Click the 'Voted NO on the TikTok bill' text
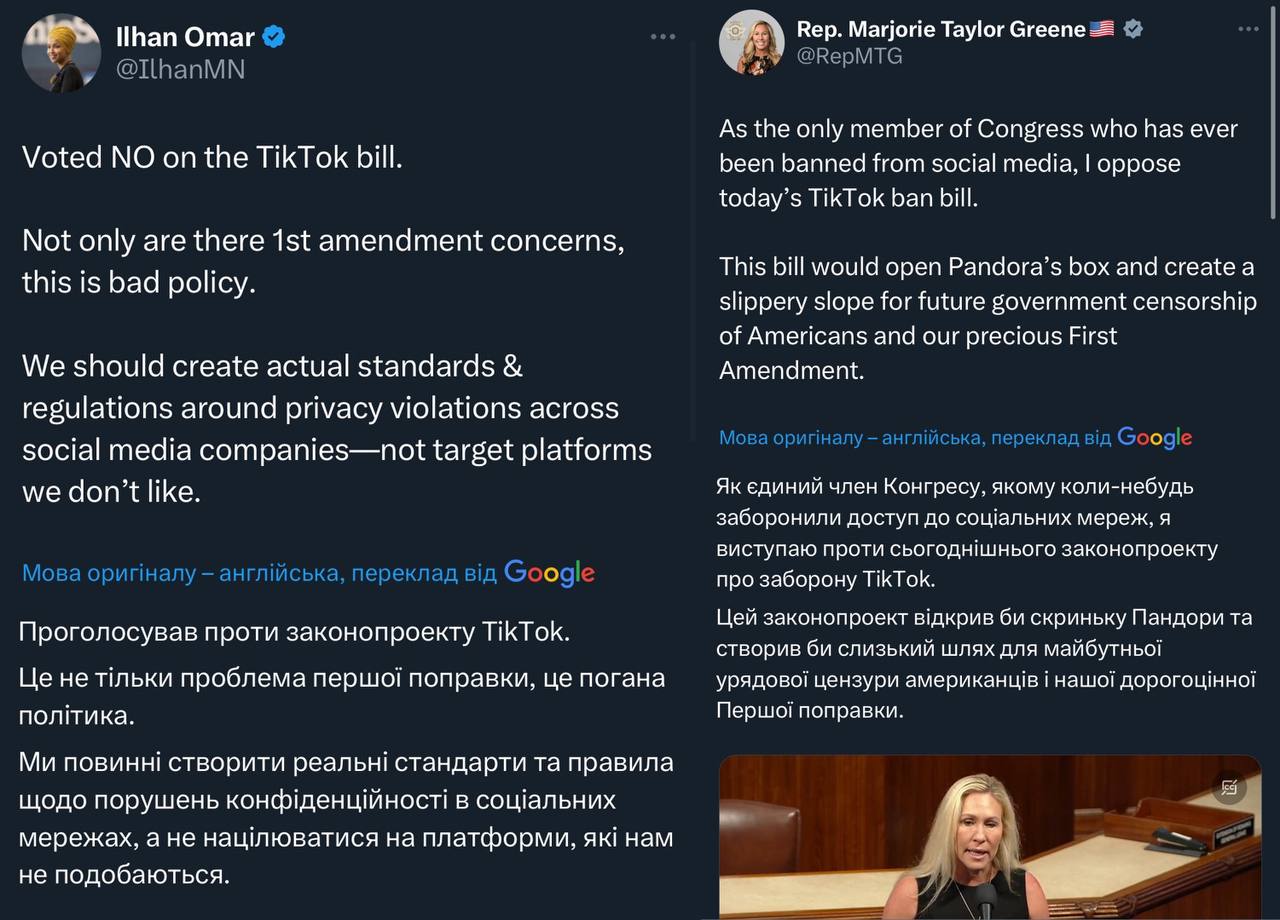This screenshot has height=920, width=1280. pos(212,157)
